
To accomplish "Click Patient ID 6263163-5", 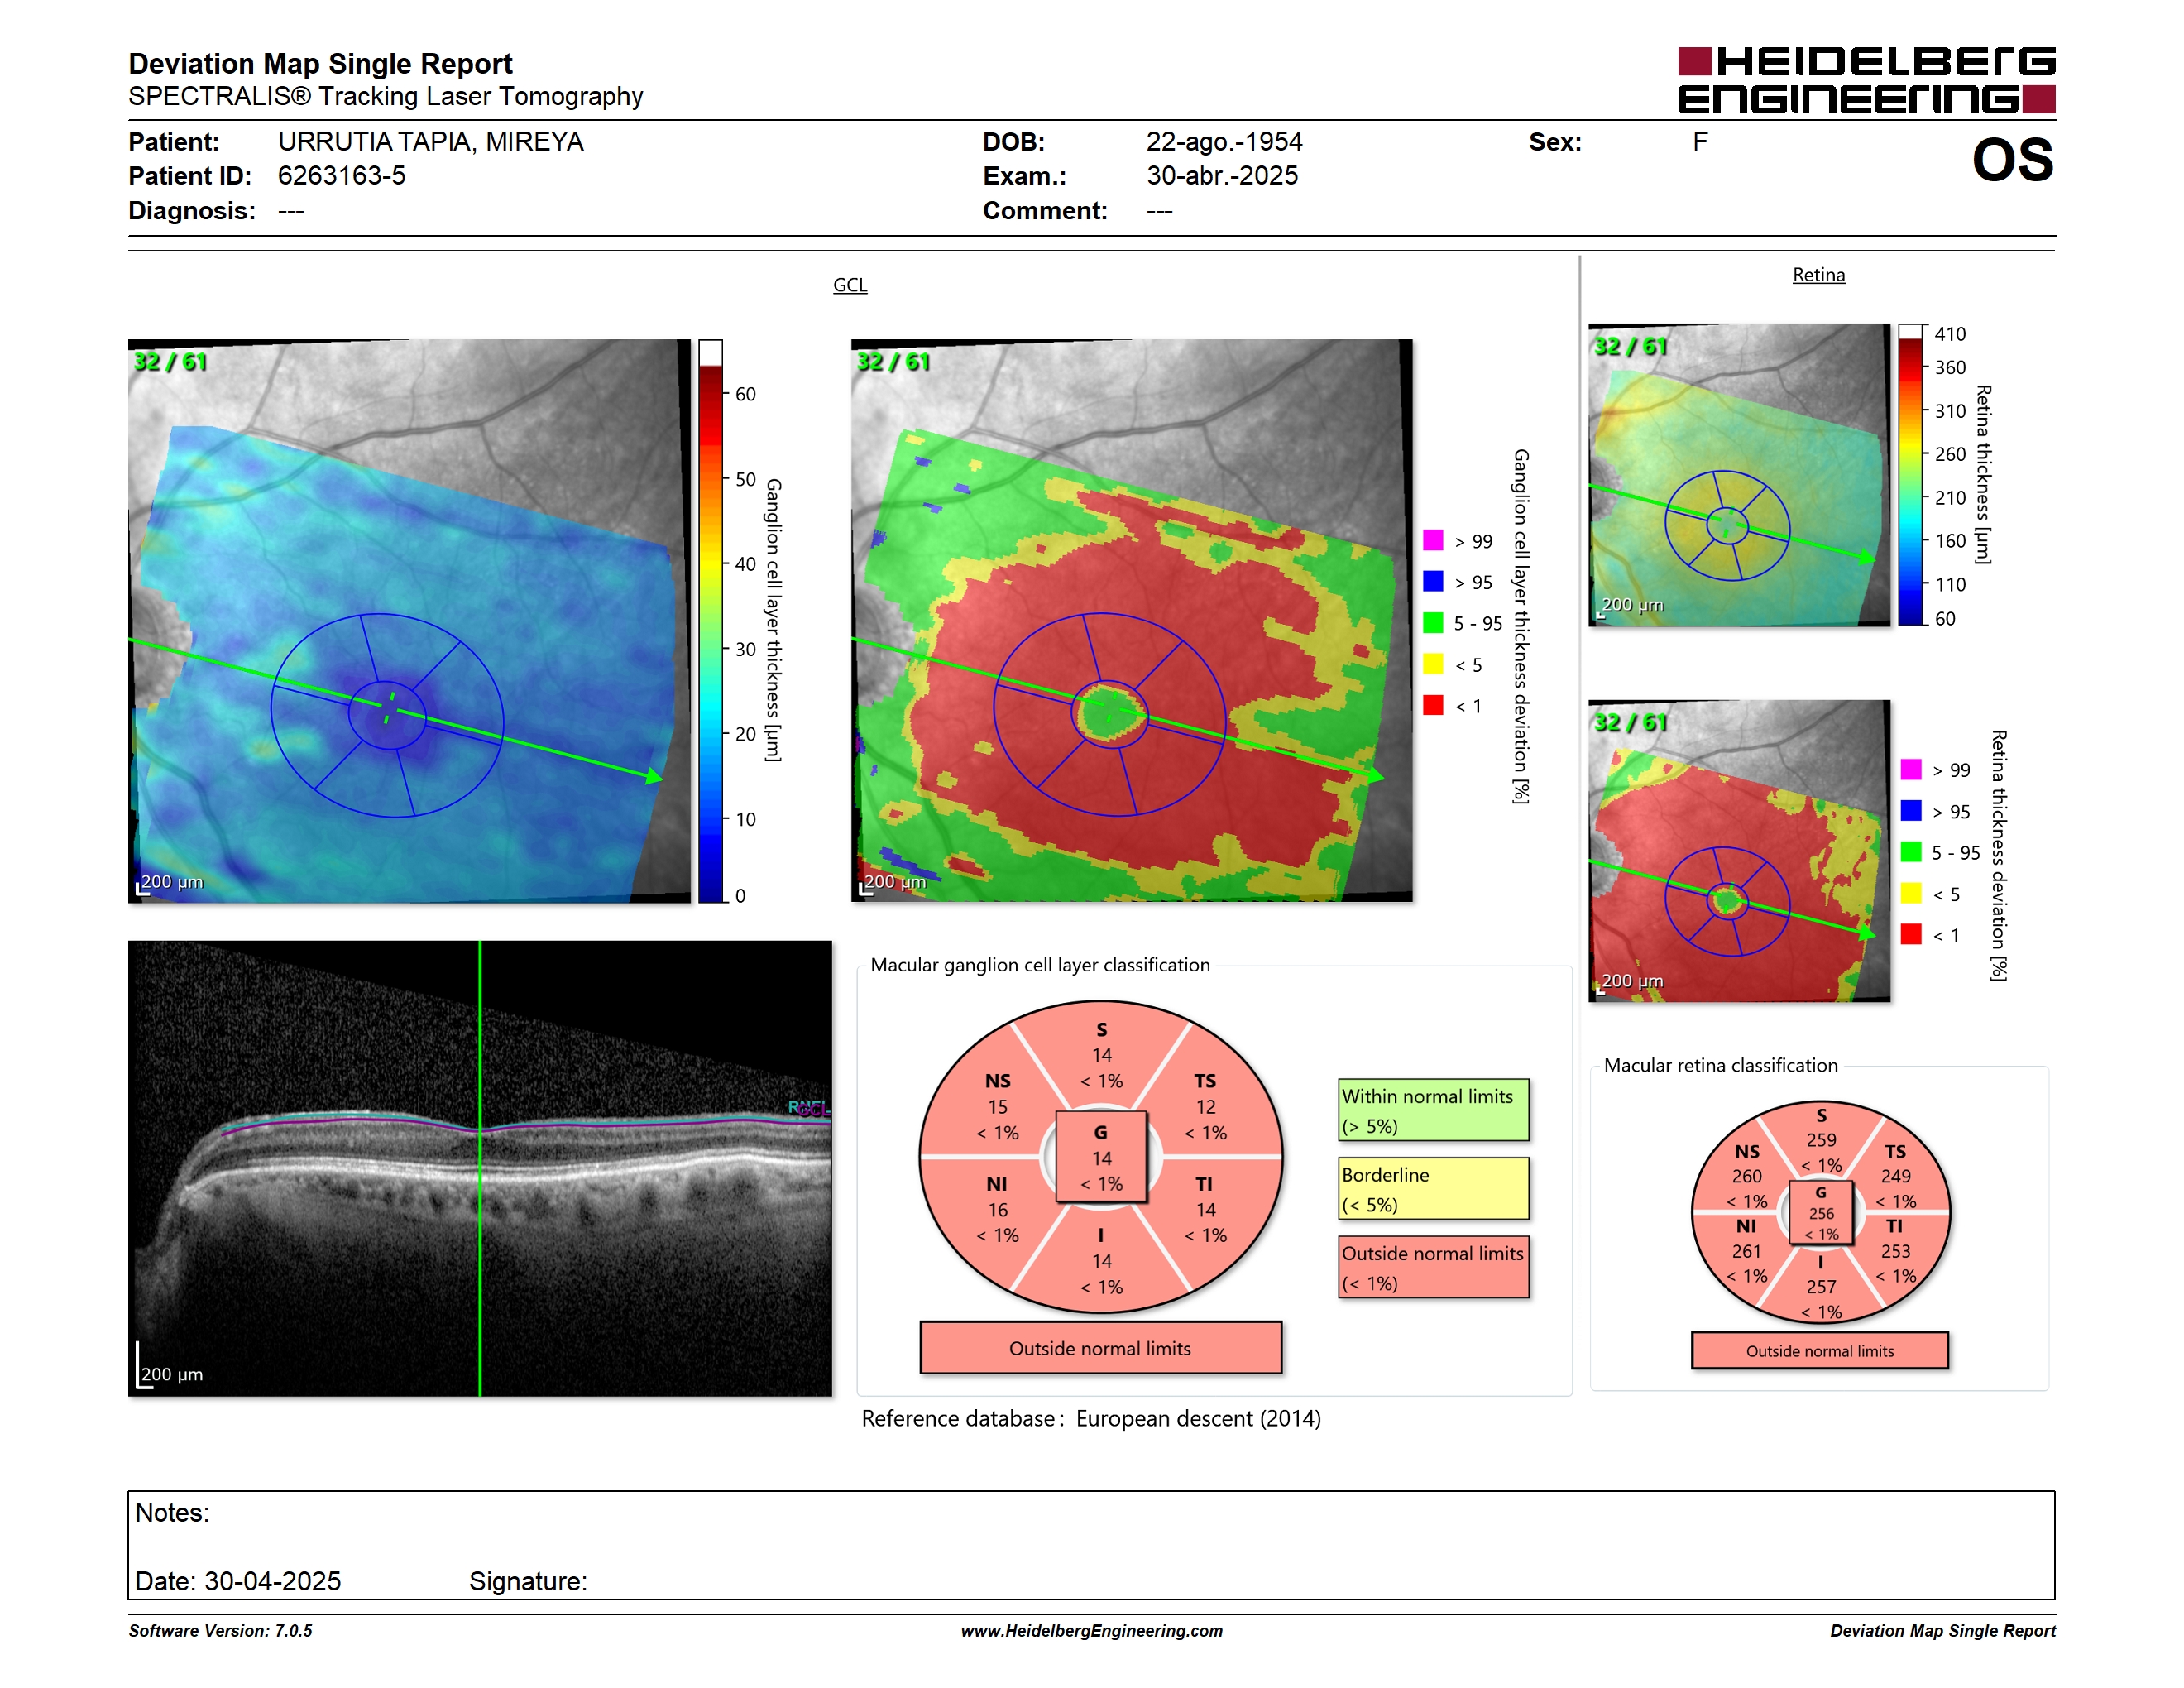I will point(341,176).
